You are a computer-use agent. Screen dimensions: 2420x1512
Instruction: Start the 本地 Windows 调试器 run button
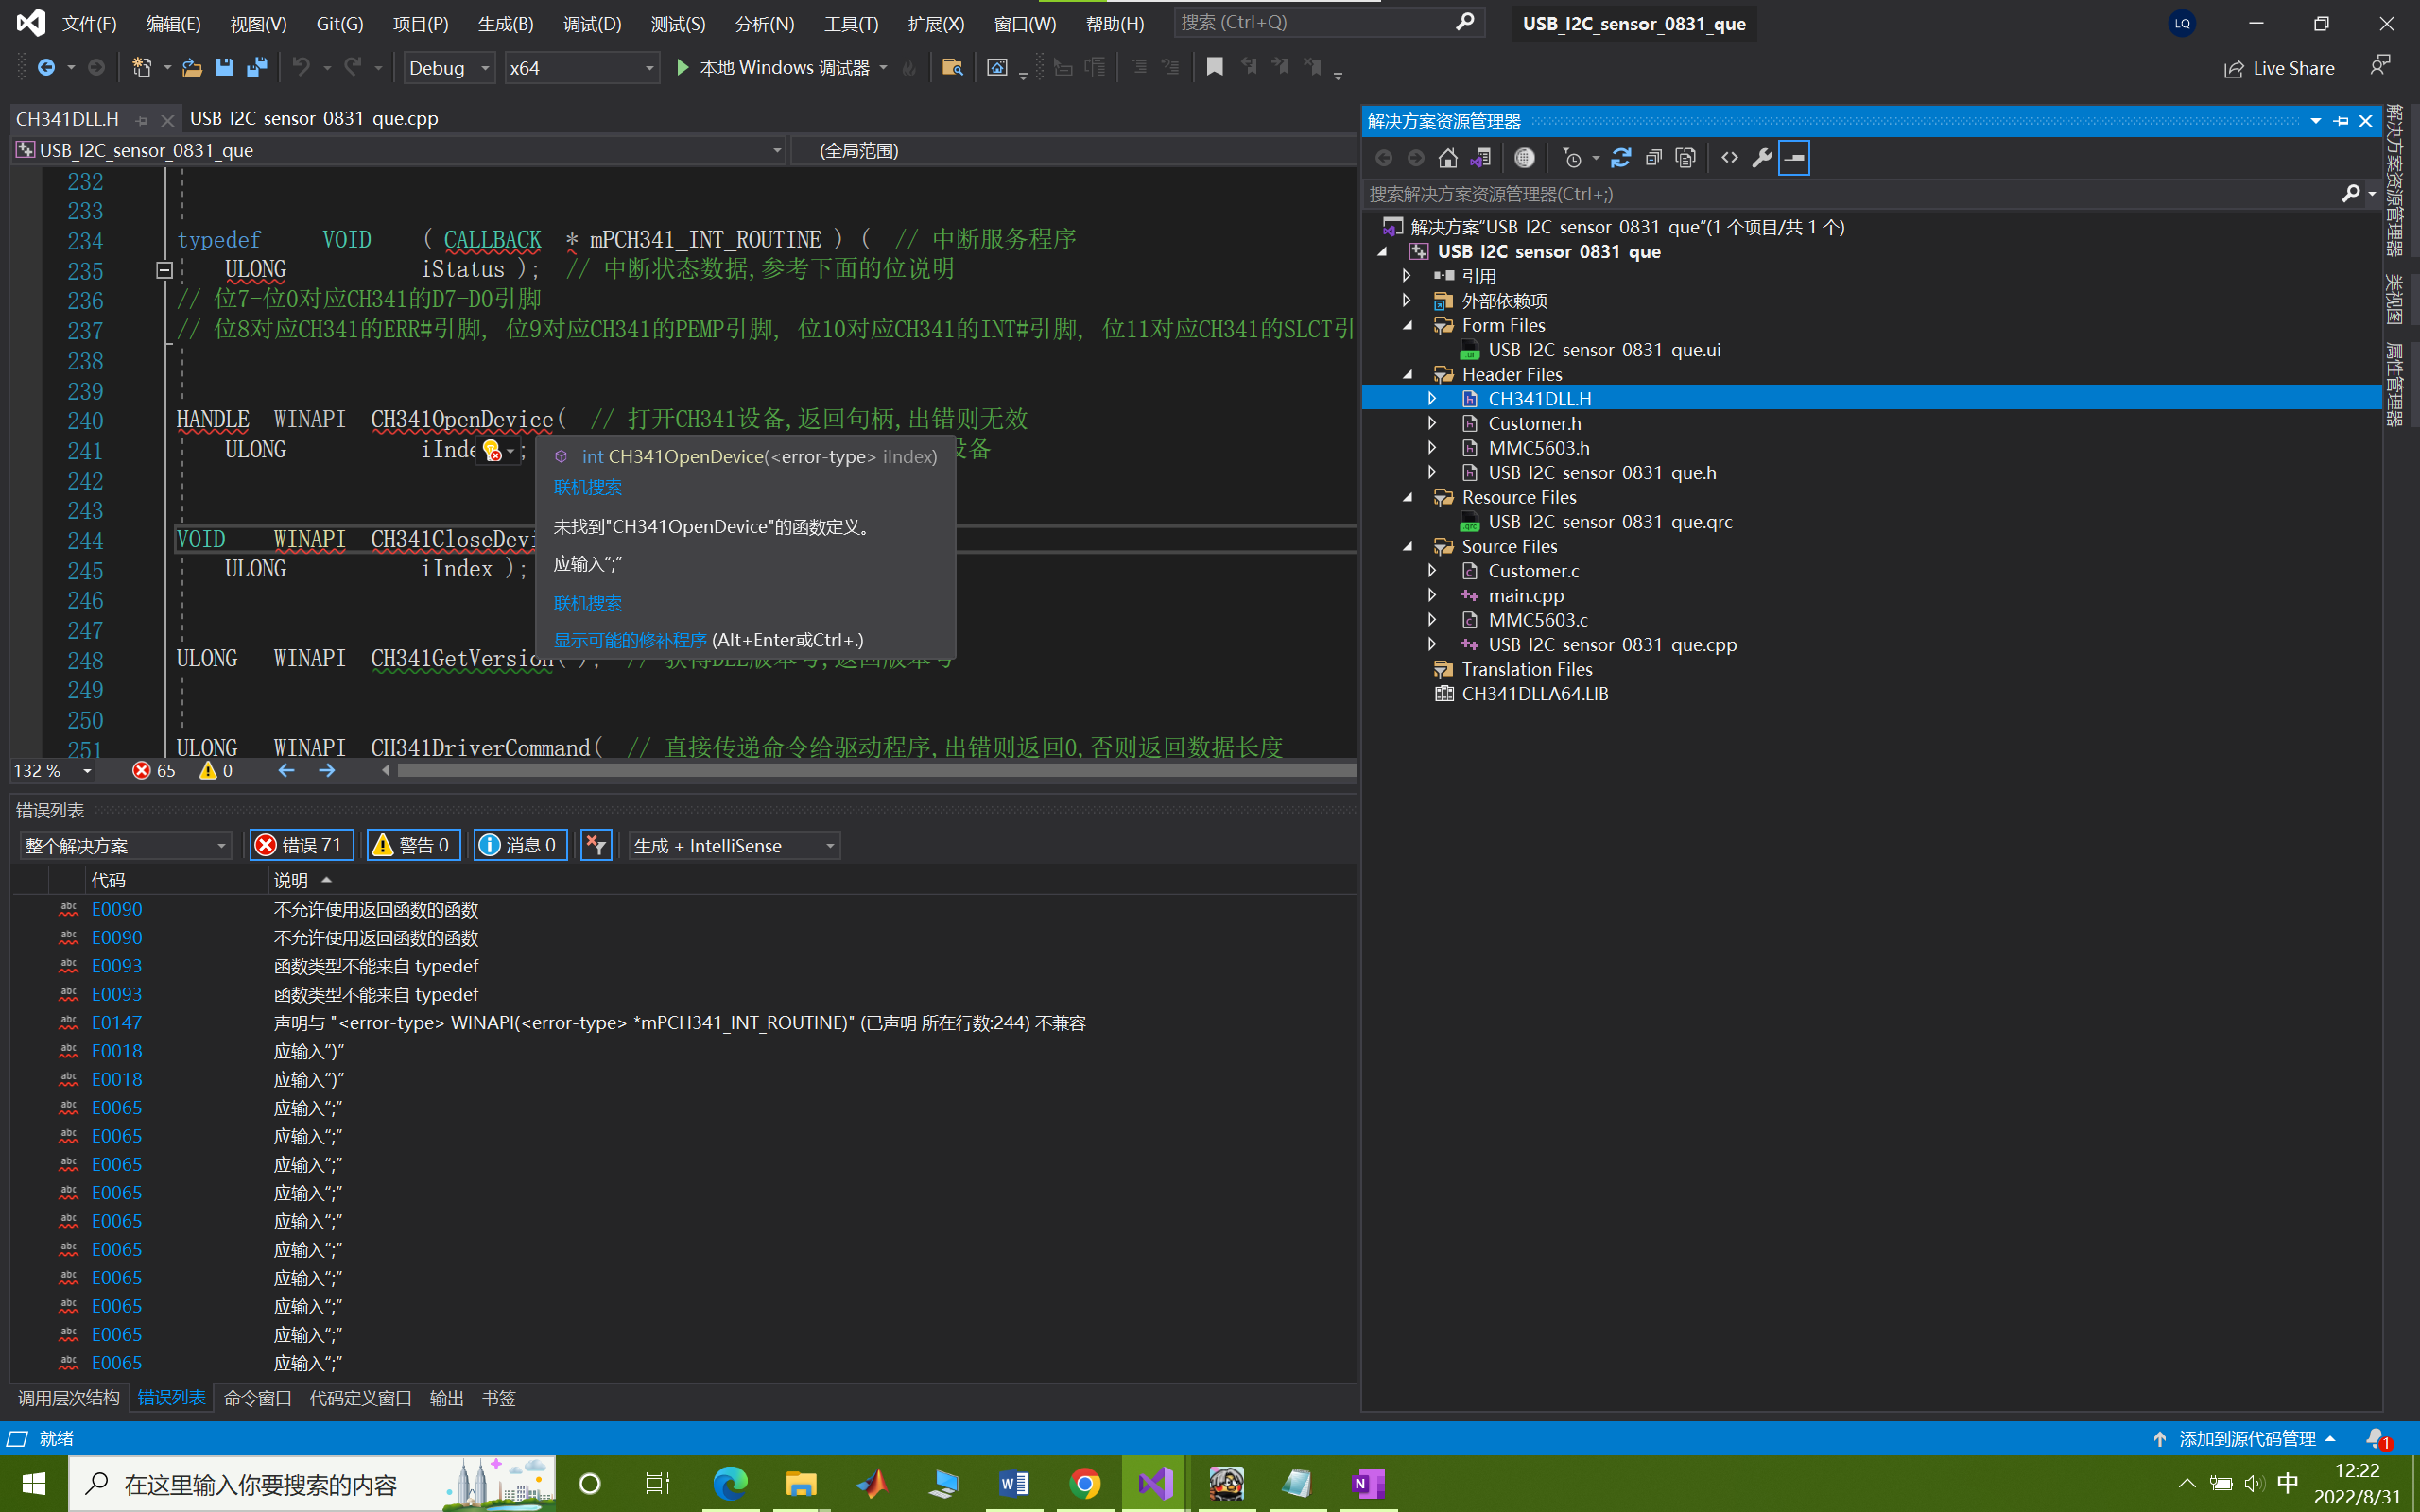click(x=772, y=68)
